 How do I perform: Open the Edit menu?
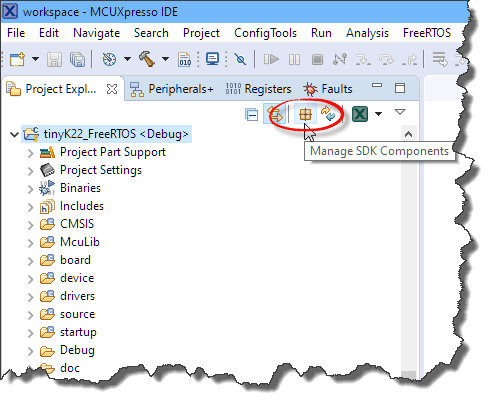pyautogui.click(x=49, y=33)
